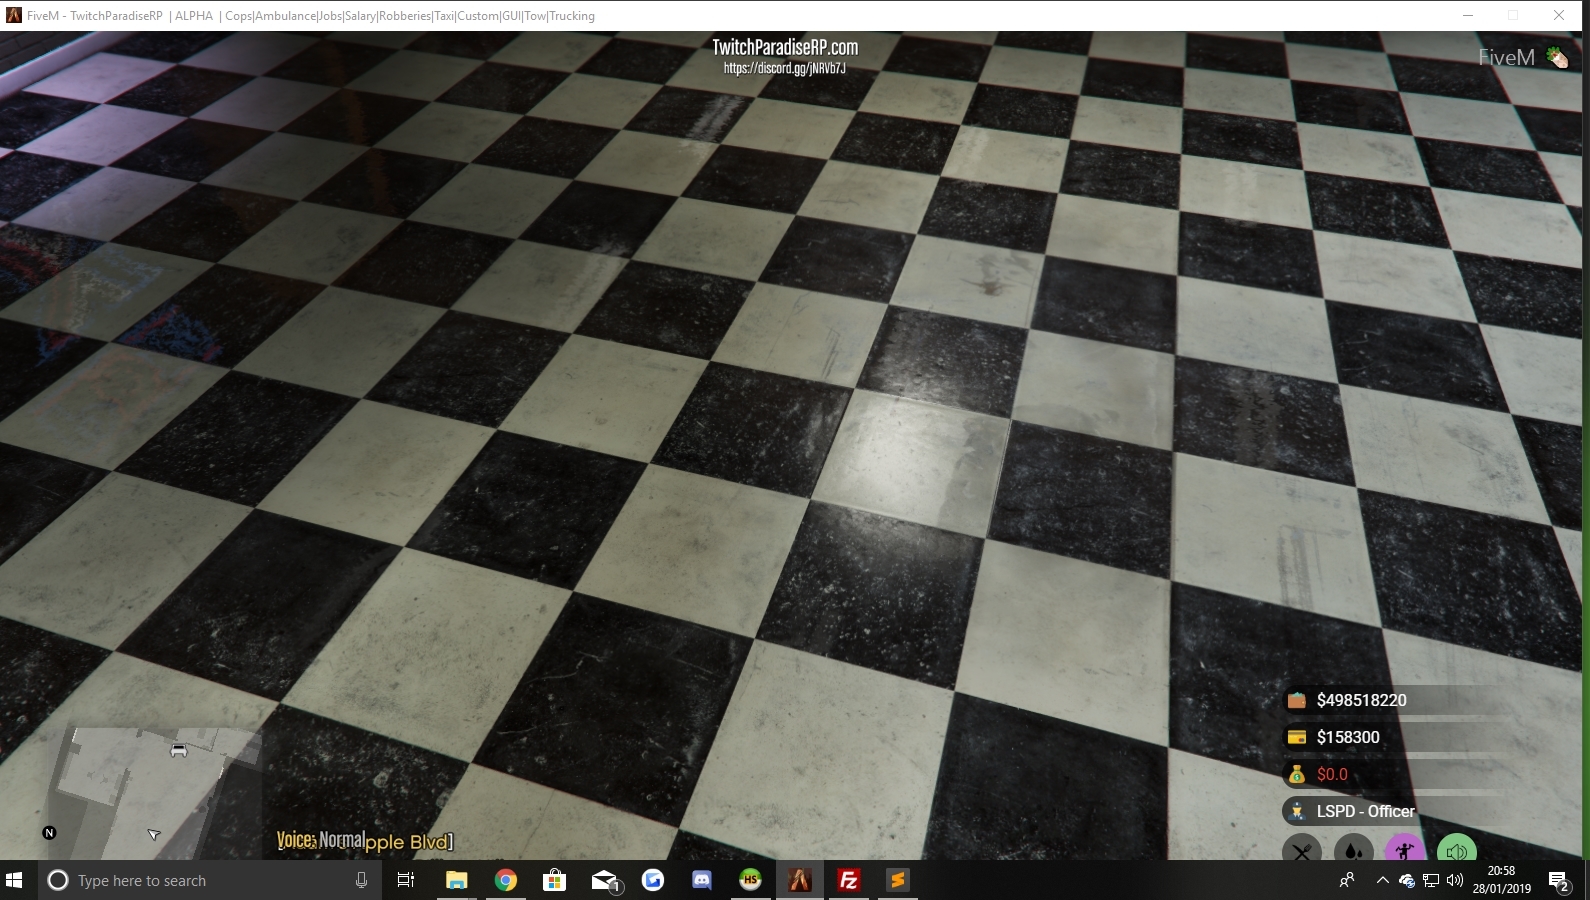Open Google Chrome from the taskbar
1590x900 pixels.
pos(506,880)
